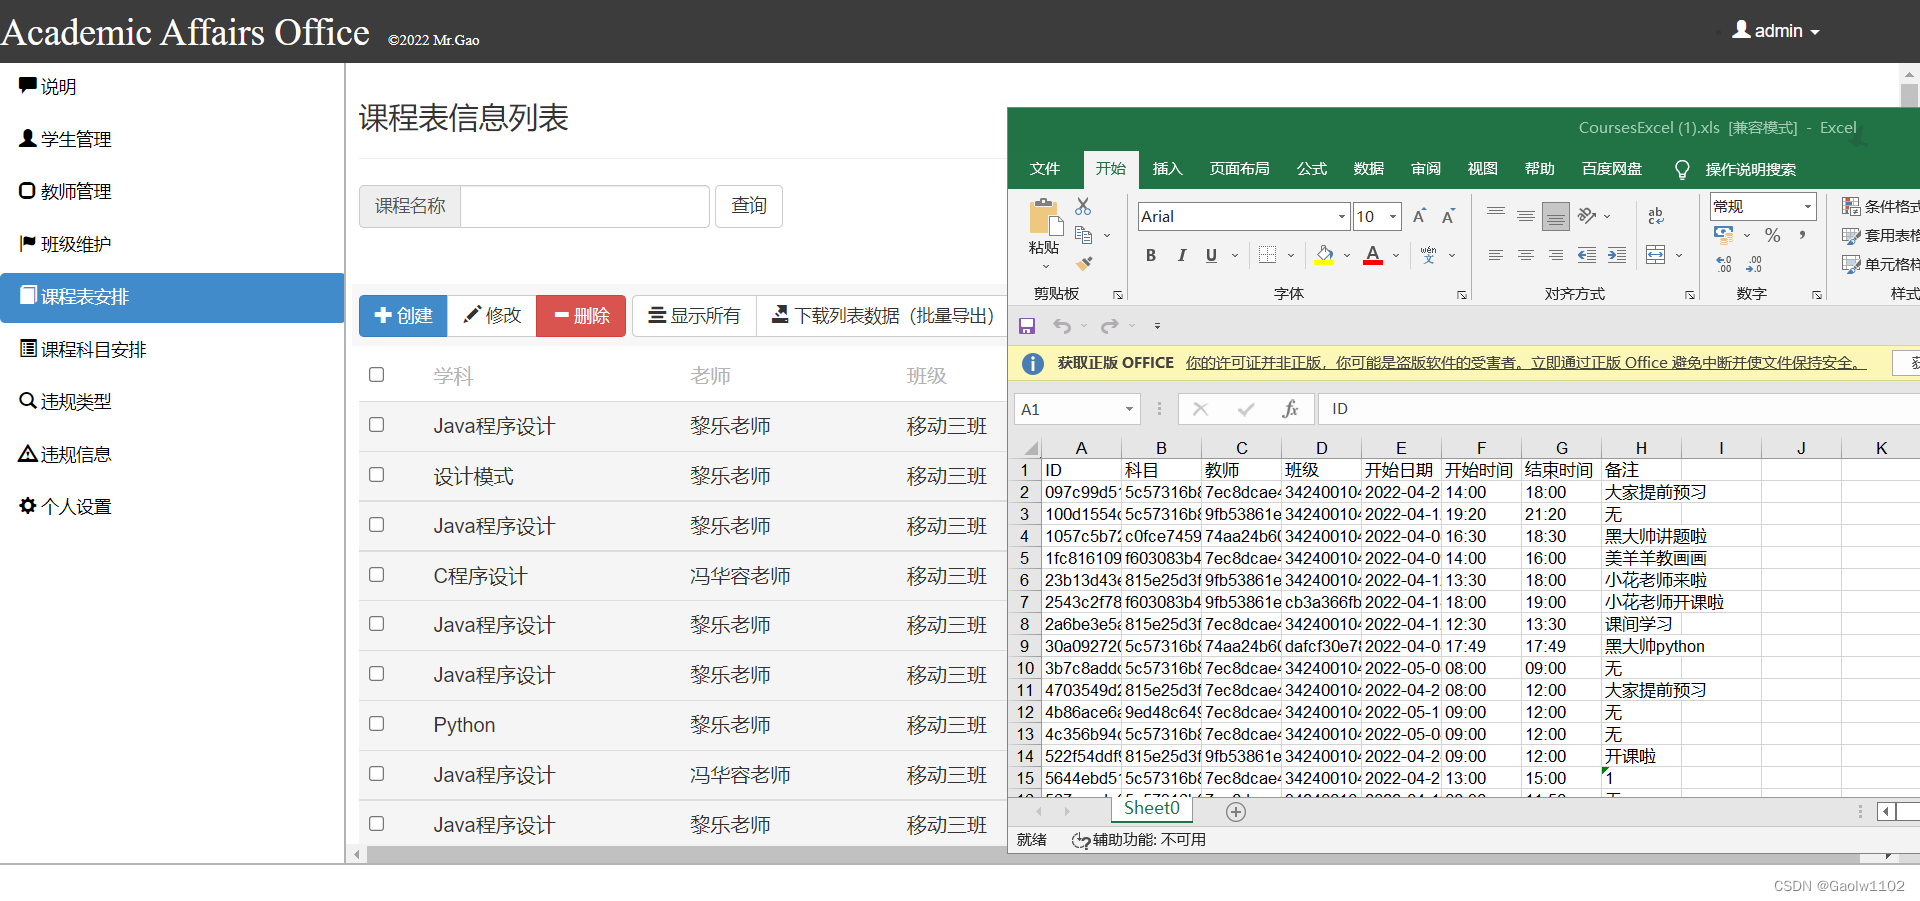Apply Percent Style number format
This screenshot has height=901, width=1920.
[x=1773, y=236]
